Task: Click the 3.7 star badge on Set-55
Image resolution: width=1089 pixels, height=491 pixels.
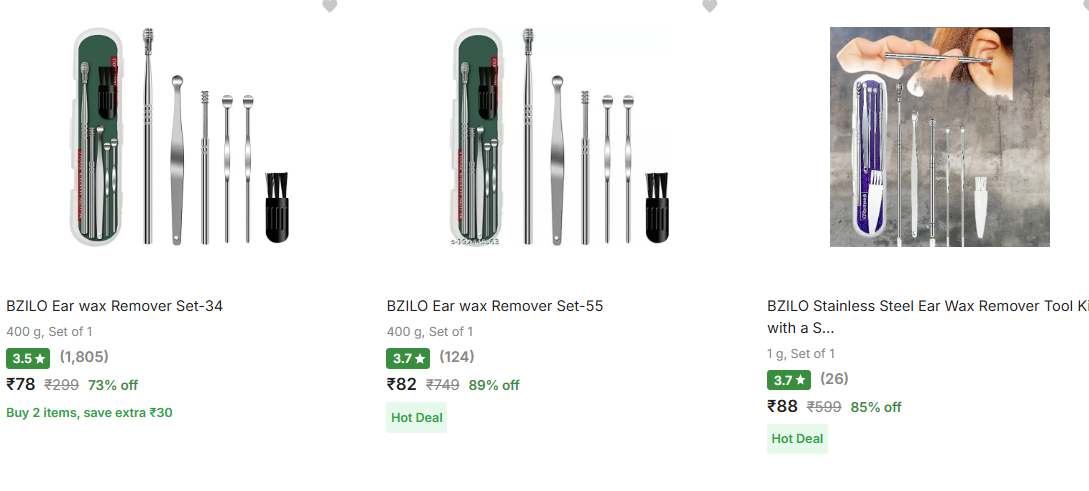Action: coord(408,358)
